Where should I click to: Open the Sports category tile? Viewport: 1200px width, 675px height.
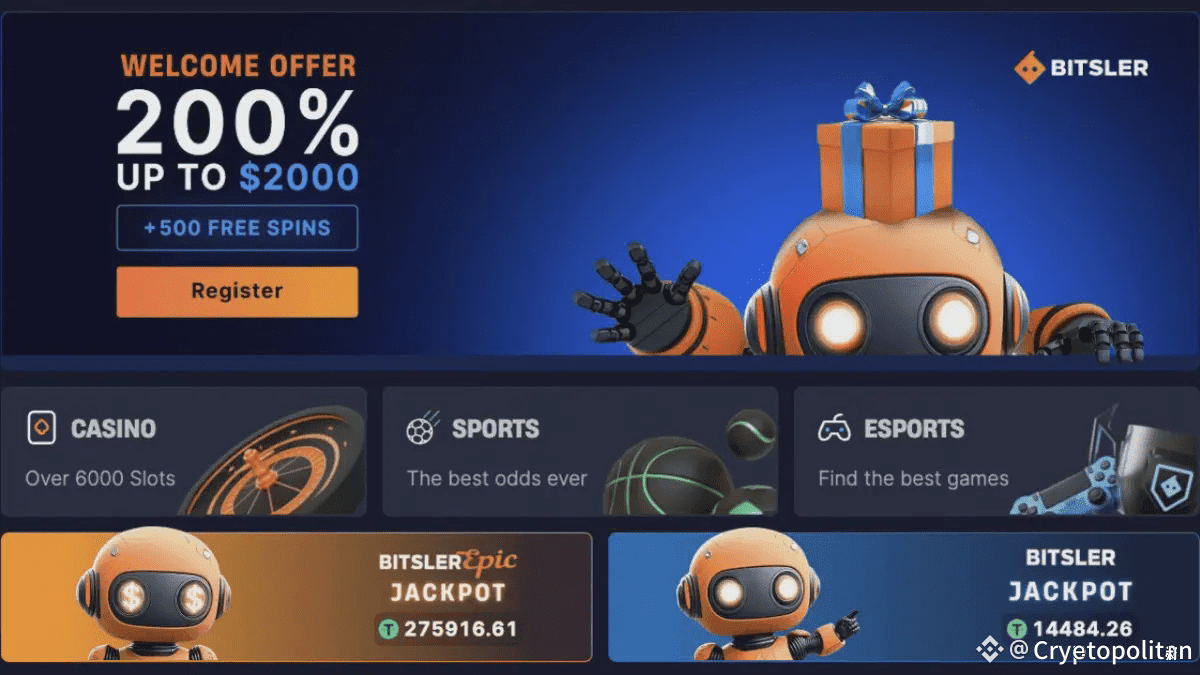coord(580,451)
